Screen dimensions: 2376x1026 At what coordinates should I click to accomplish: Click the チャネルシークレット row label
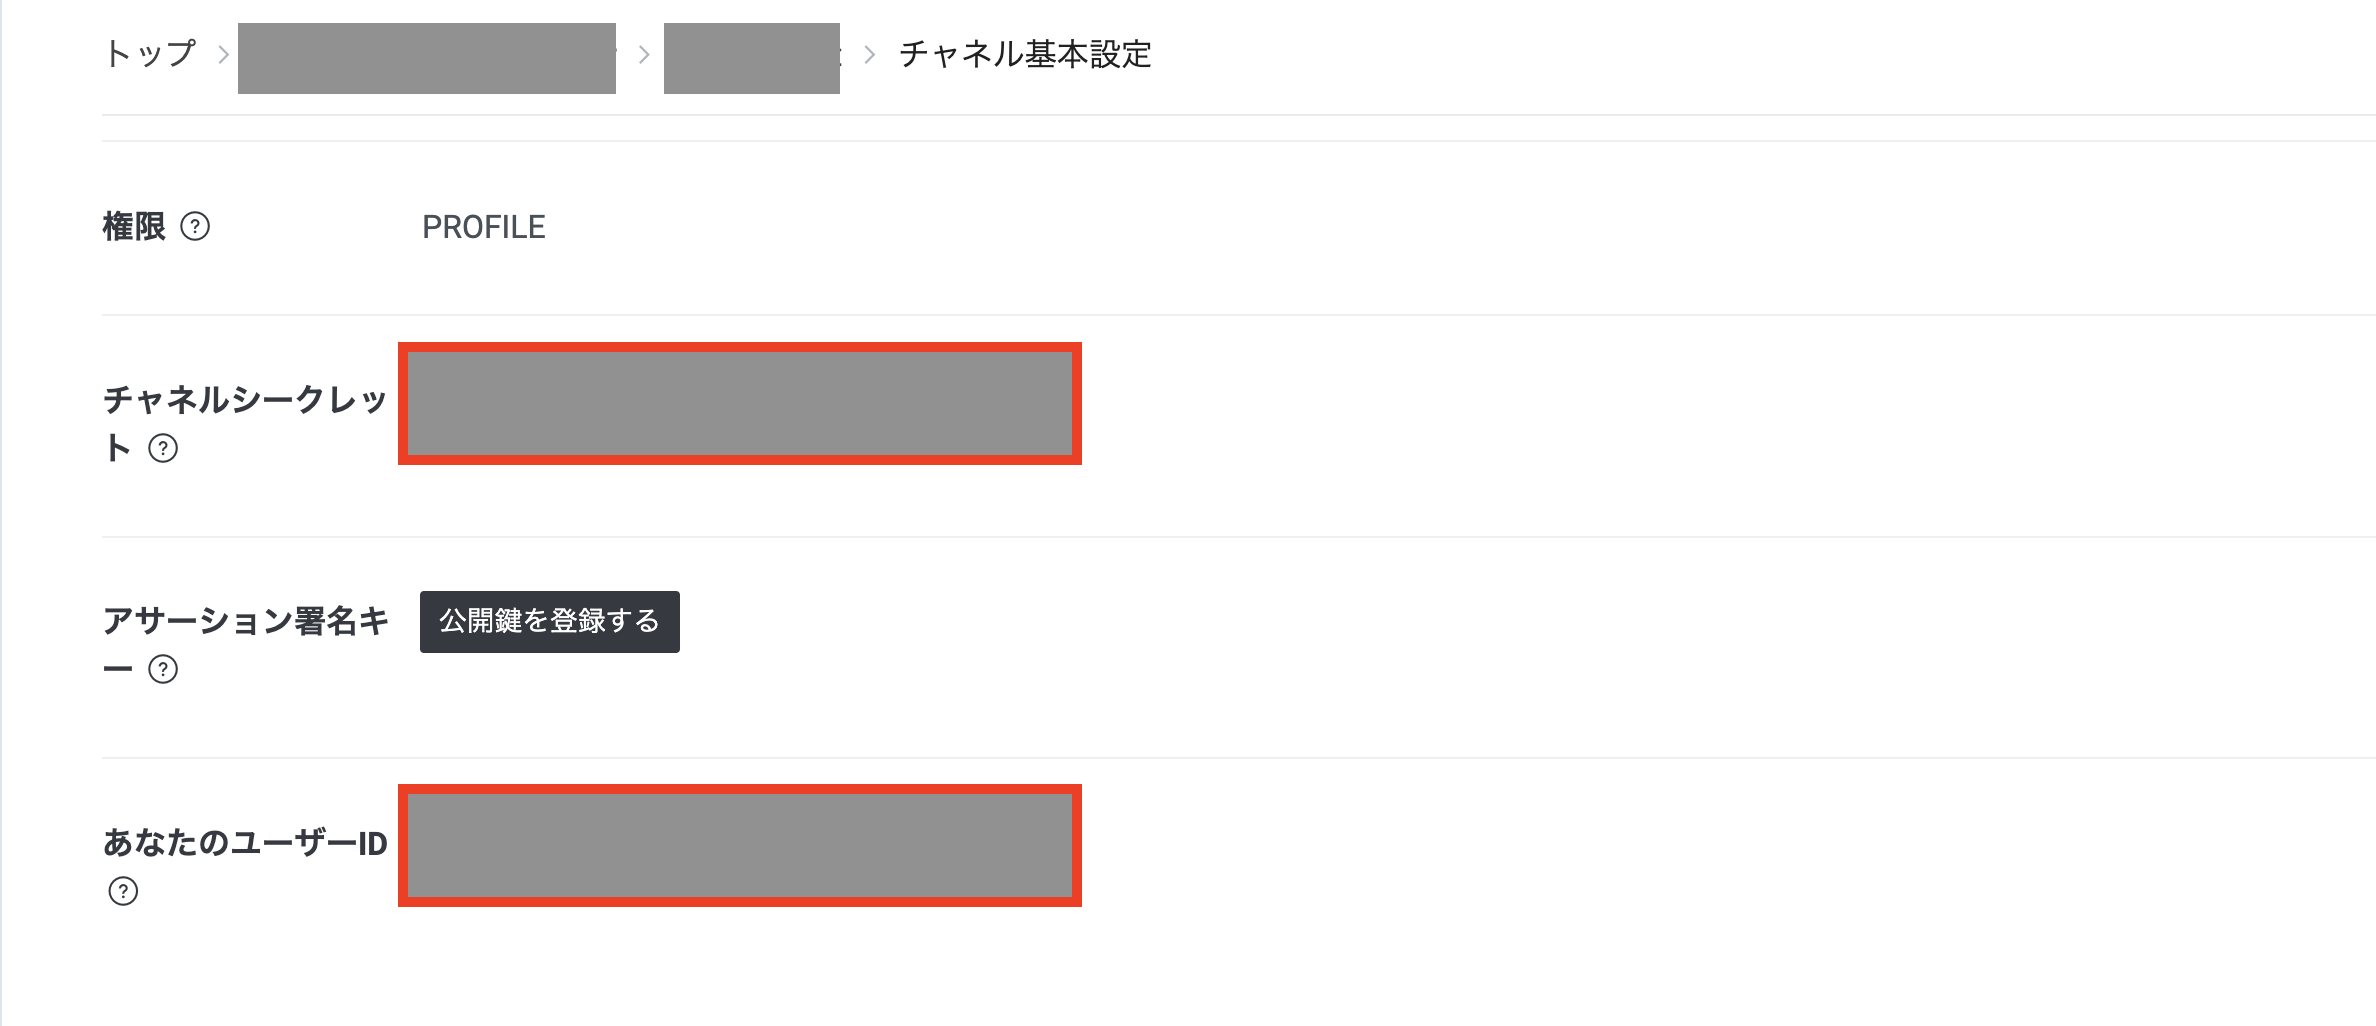pyautogui.click(x=245, y=400)
